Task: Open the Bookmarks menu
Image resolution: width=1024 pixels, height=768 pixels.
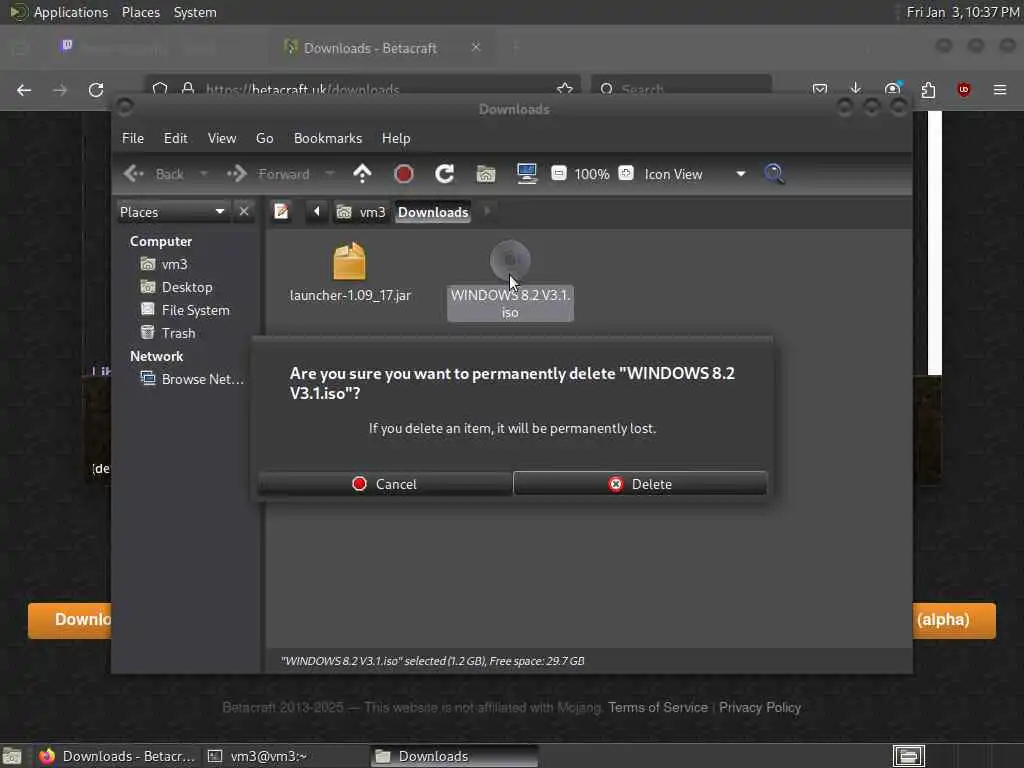Action: pyautogui.click(x=328, y=138)
